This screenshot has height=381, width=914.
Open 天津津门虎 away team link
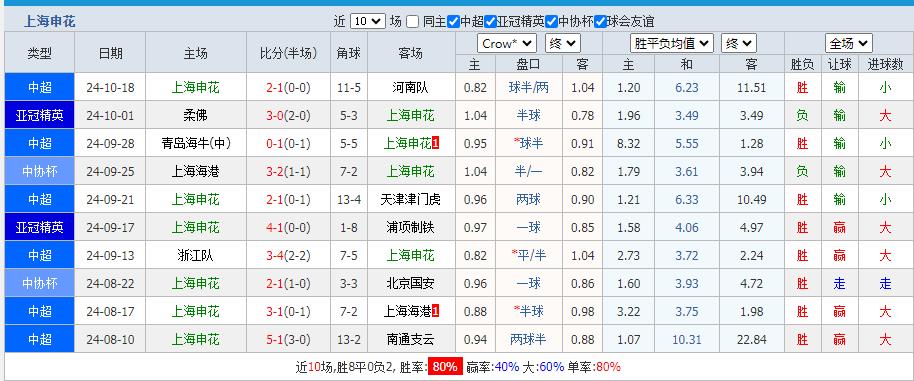[410, 199]
